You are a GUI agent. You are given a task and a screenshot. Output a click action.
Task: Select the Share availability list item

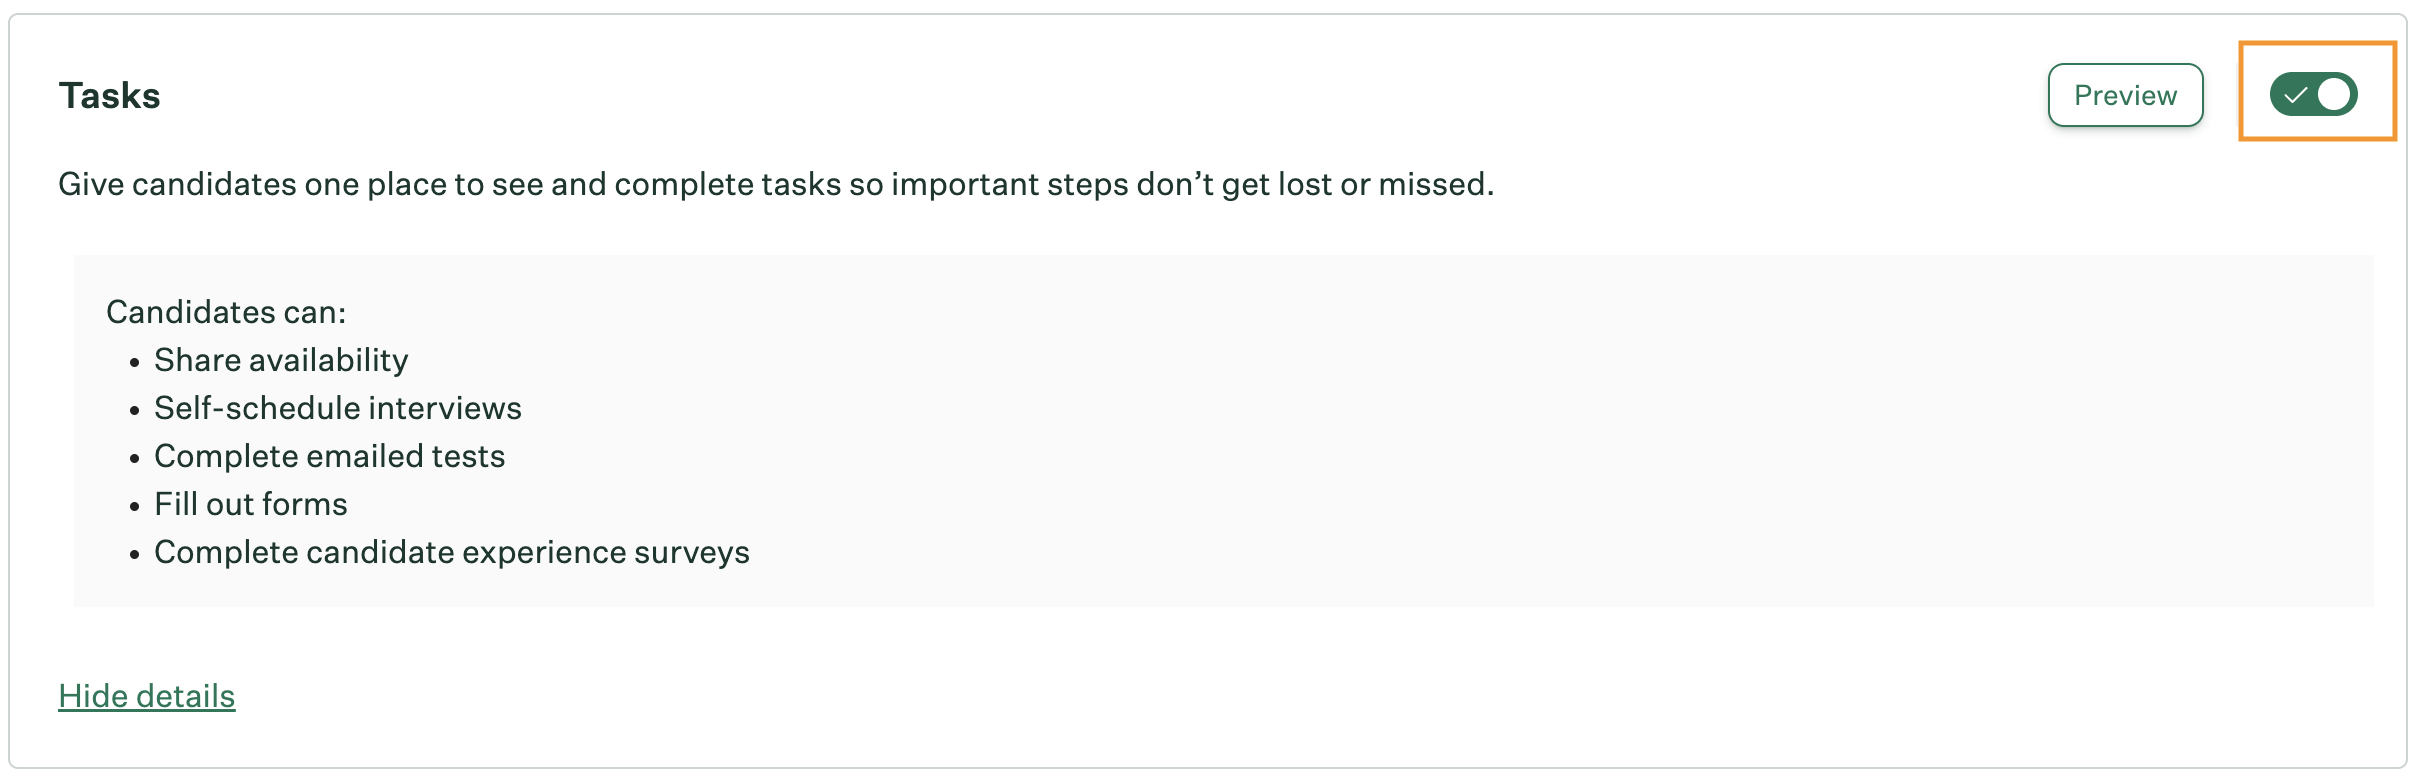(x=281, y=360)
